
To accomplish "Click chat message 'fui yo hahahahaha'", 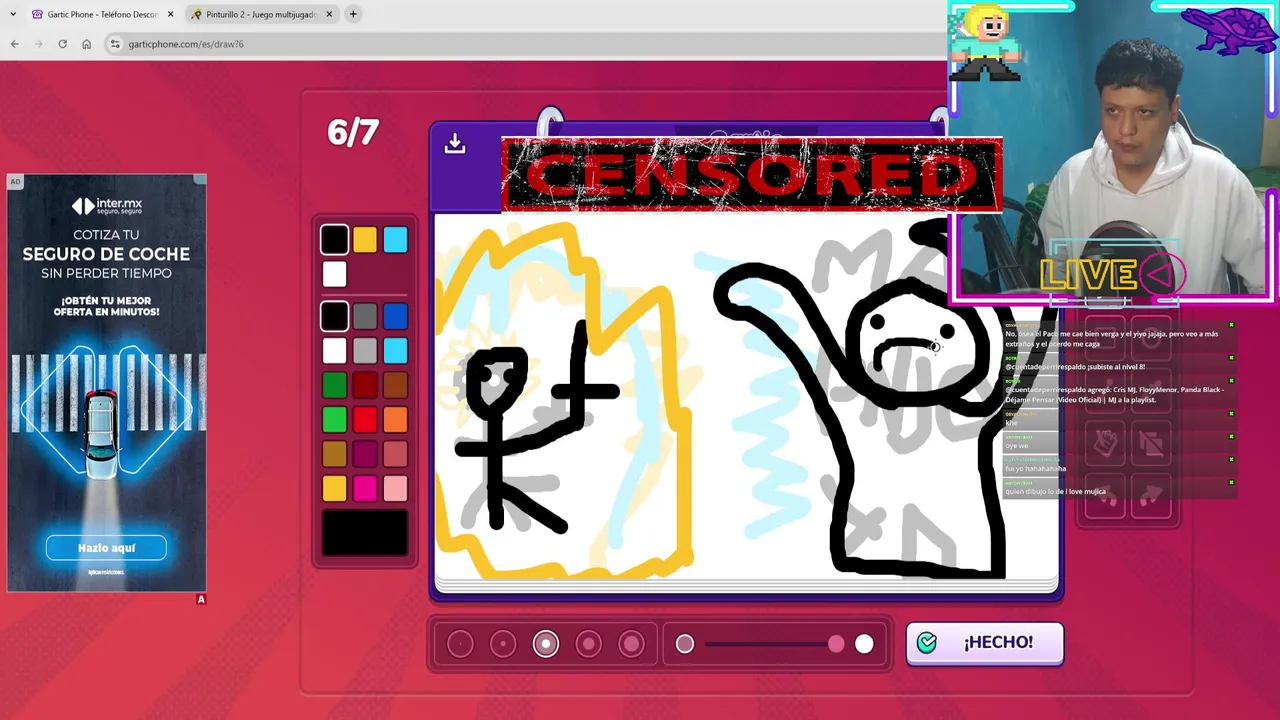I will 1036,468.
